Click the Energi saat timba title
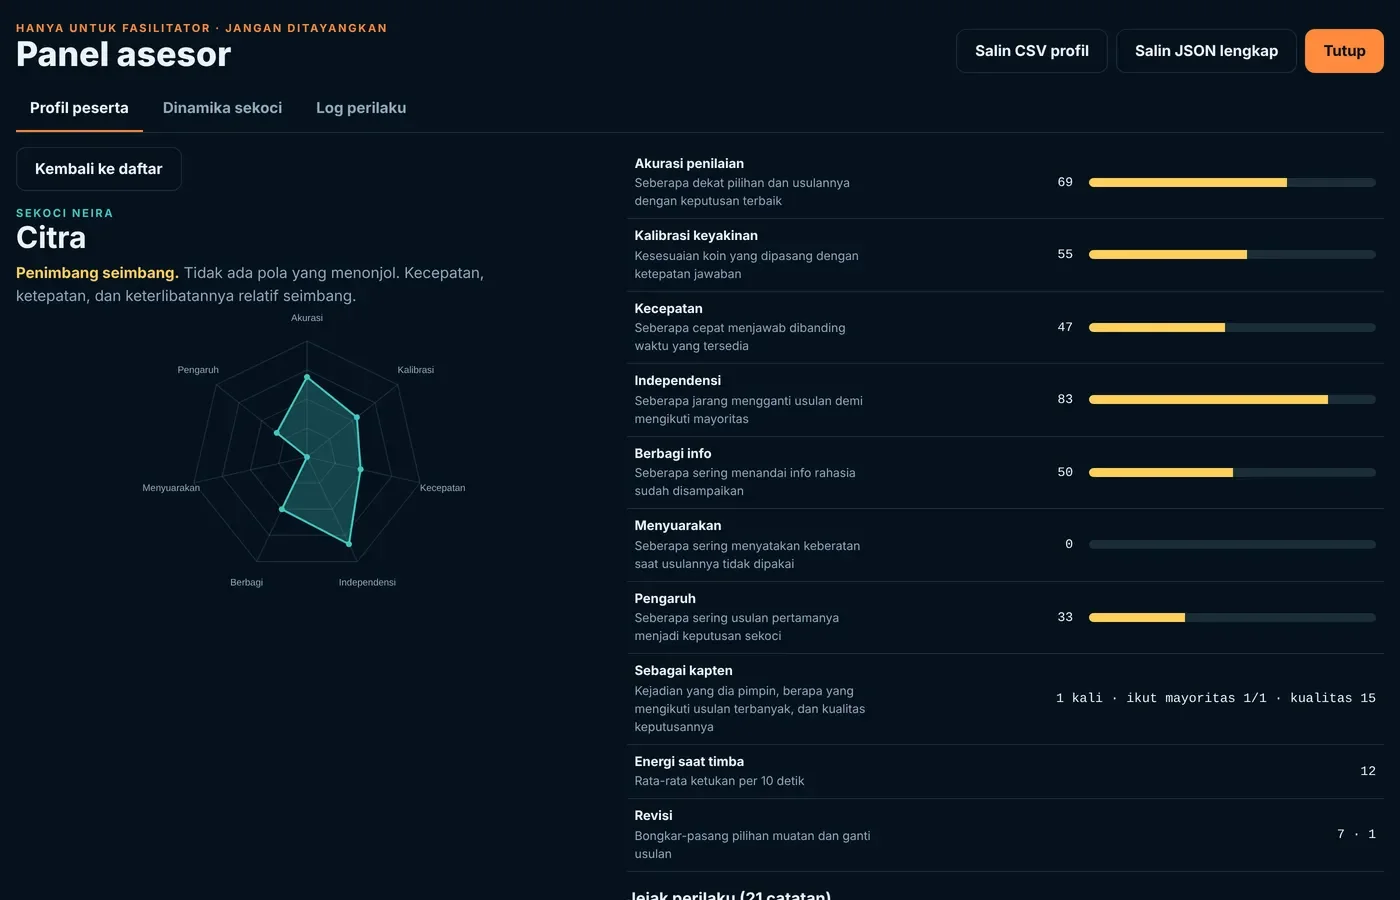Screen dimensions: 1400x900 tap(689, 762)
